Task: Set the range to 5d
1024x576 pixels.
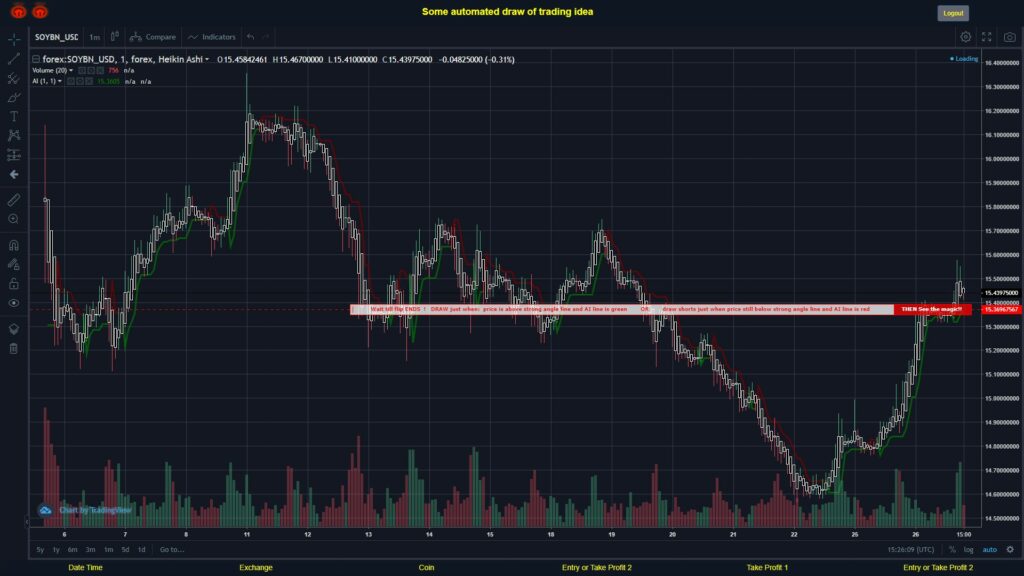Action: [x=125, y=550]
